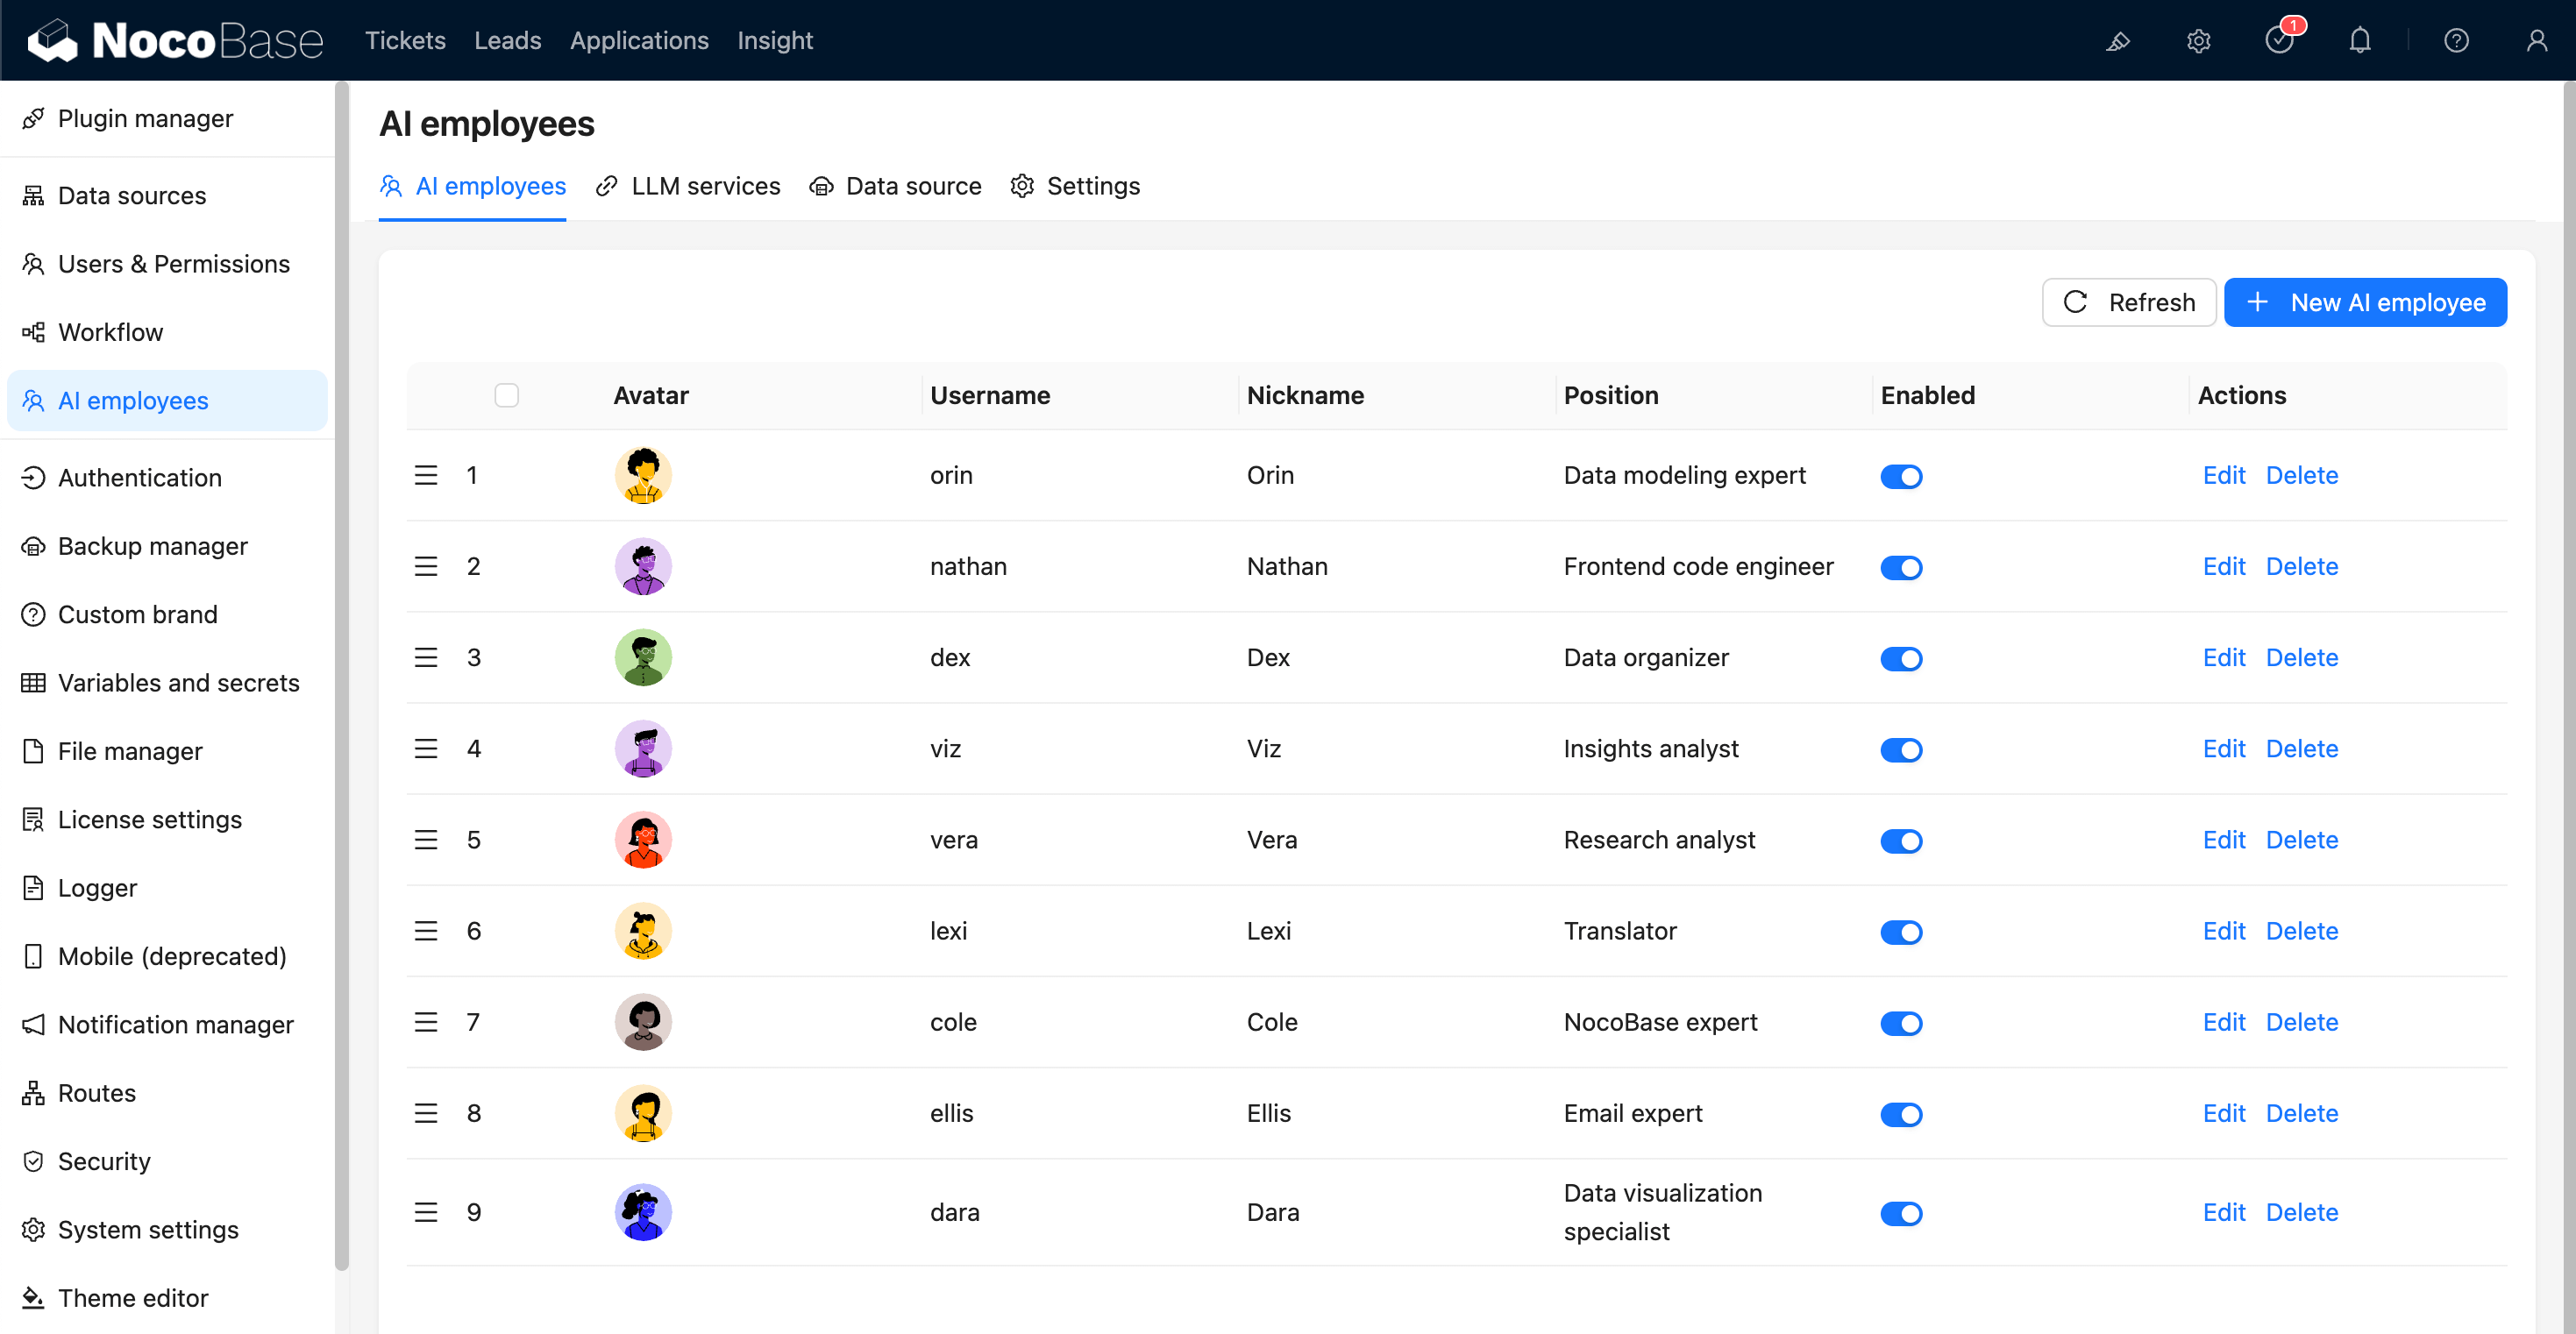The width and height of the screenshot is (2576, 1334).
Task: Click Orin's avatar image
Action: click(x=643, y=476)
